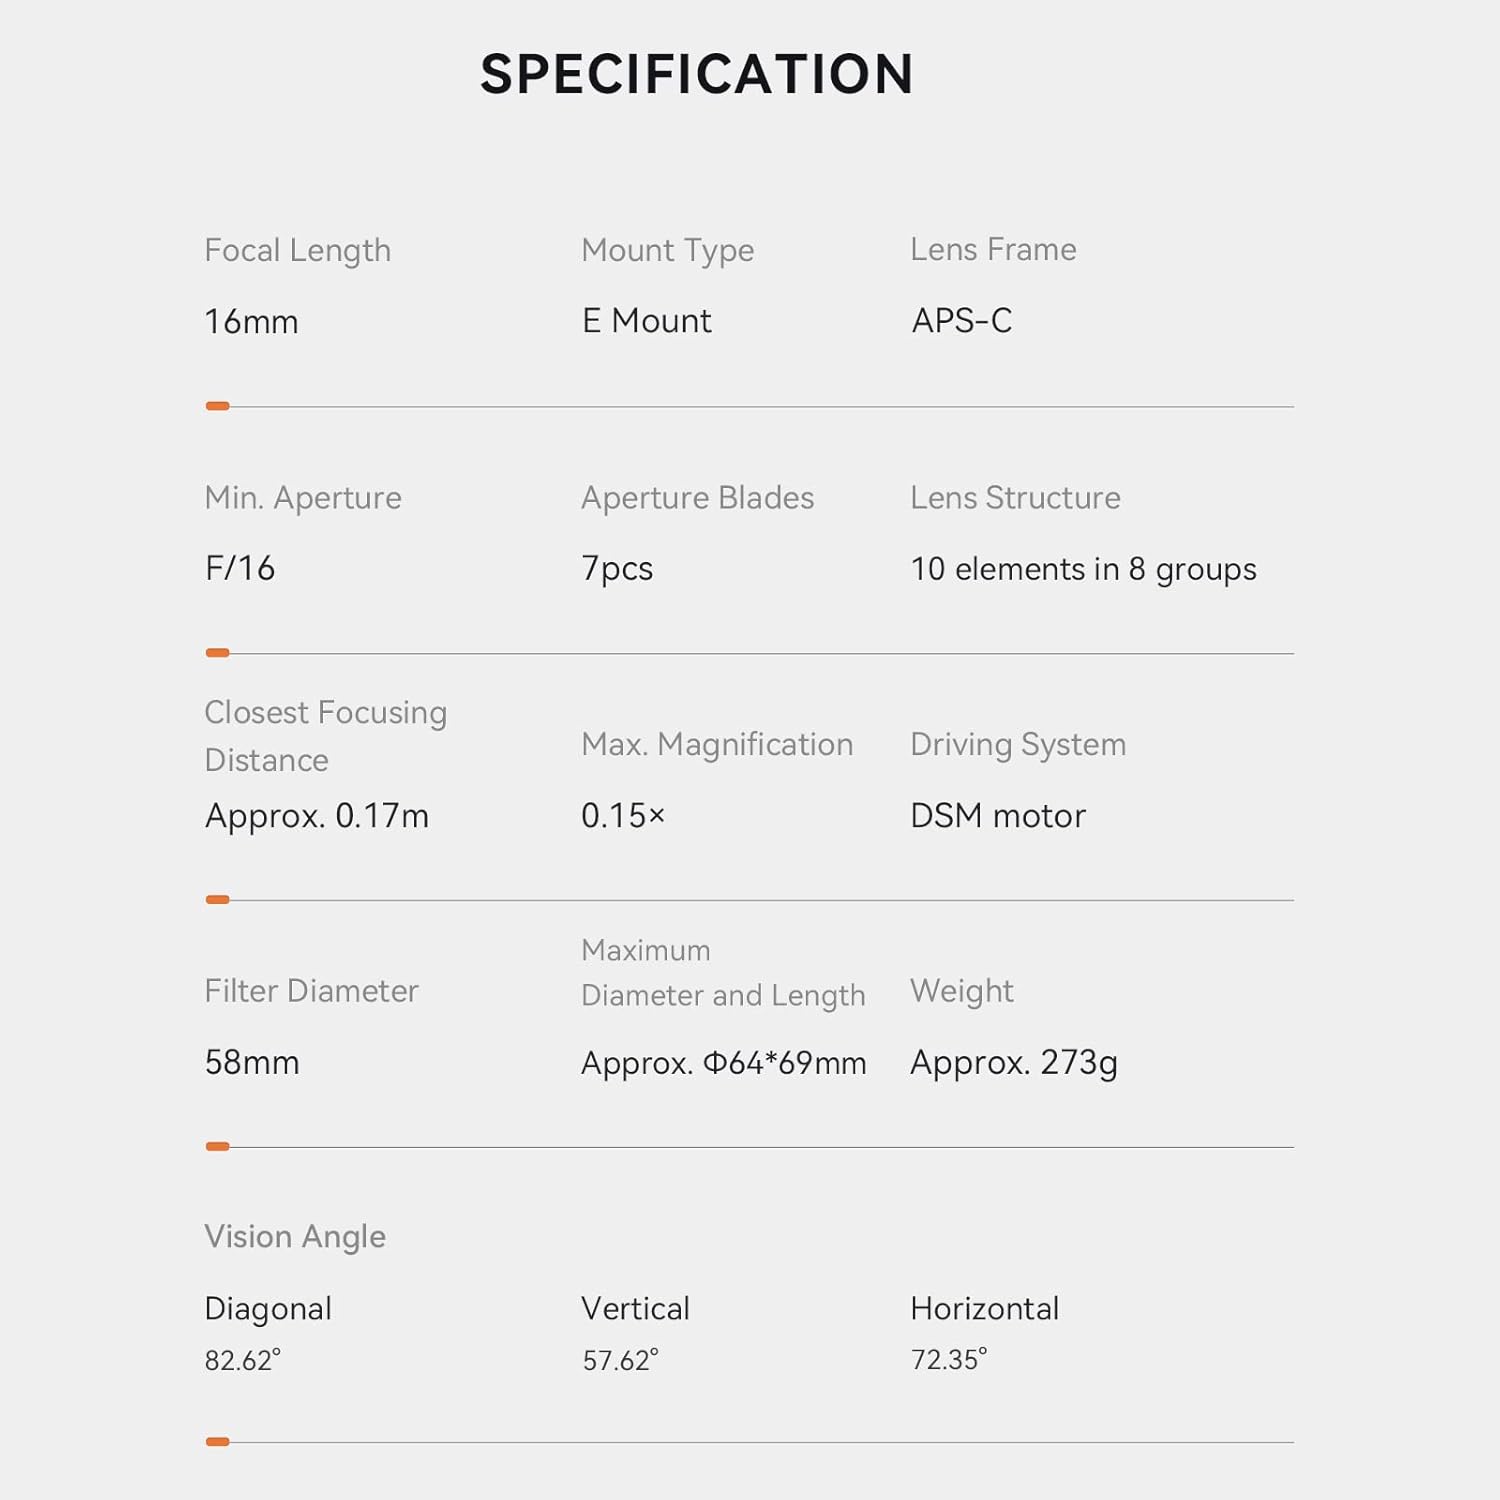
Task: Select the F/16 aperture value
Action: coord(239,568)
